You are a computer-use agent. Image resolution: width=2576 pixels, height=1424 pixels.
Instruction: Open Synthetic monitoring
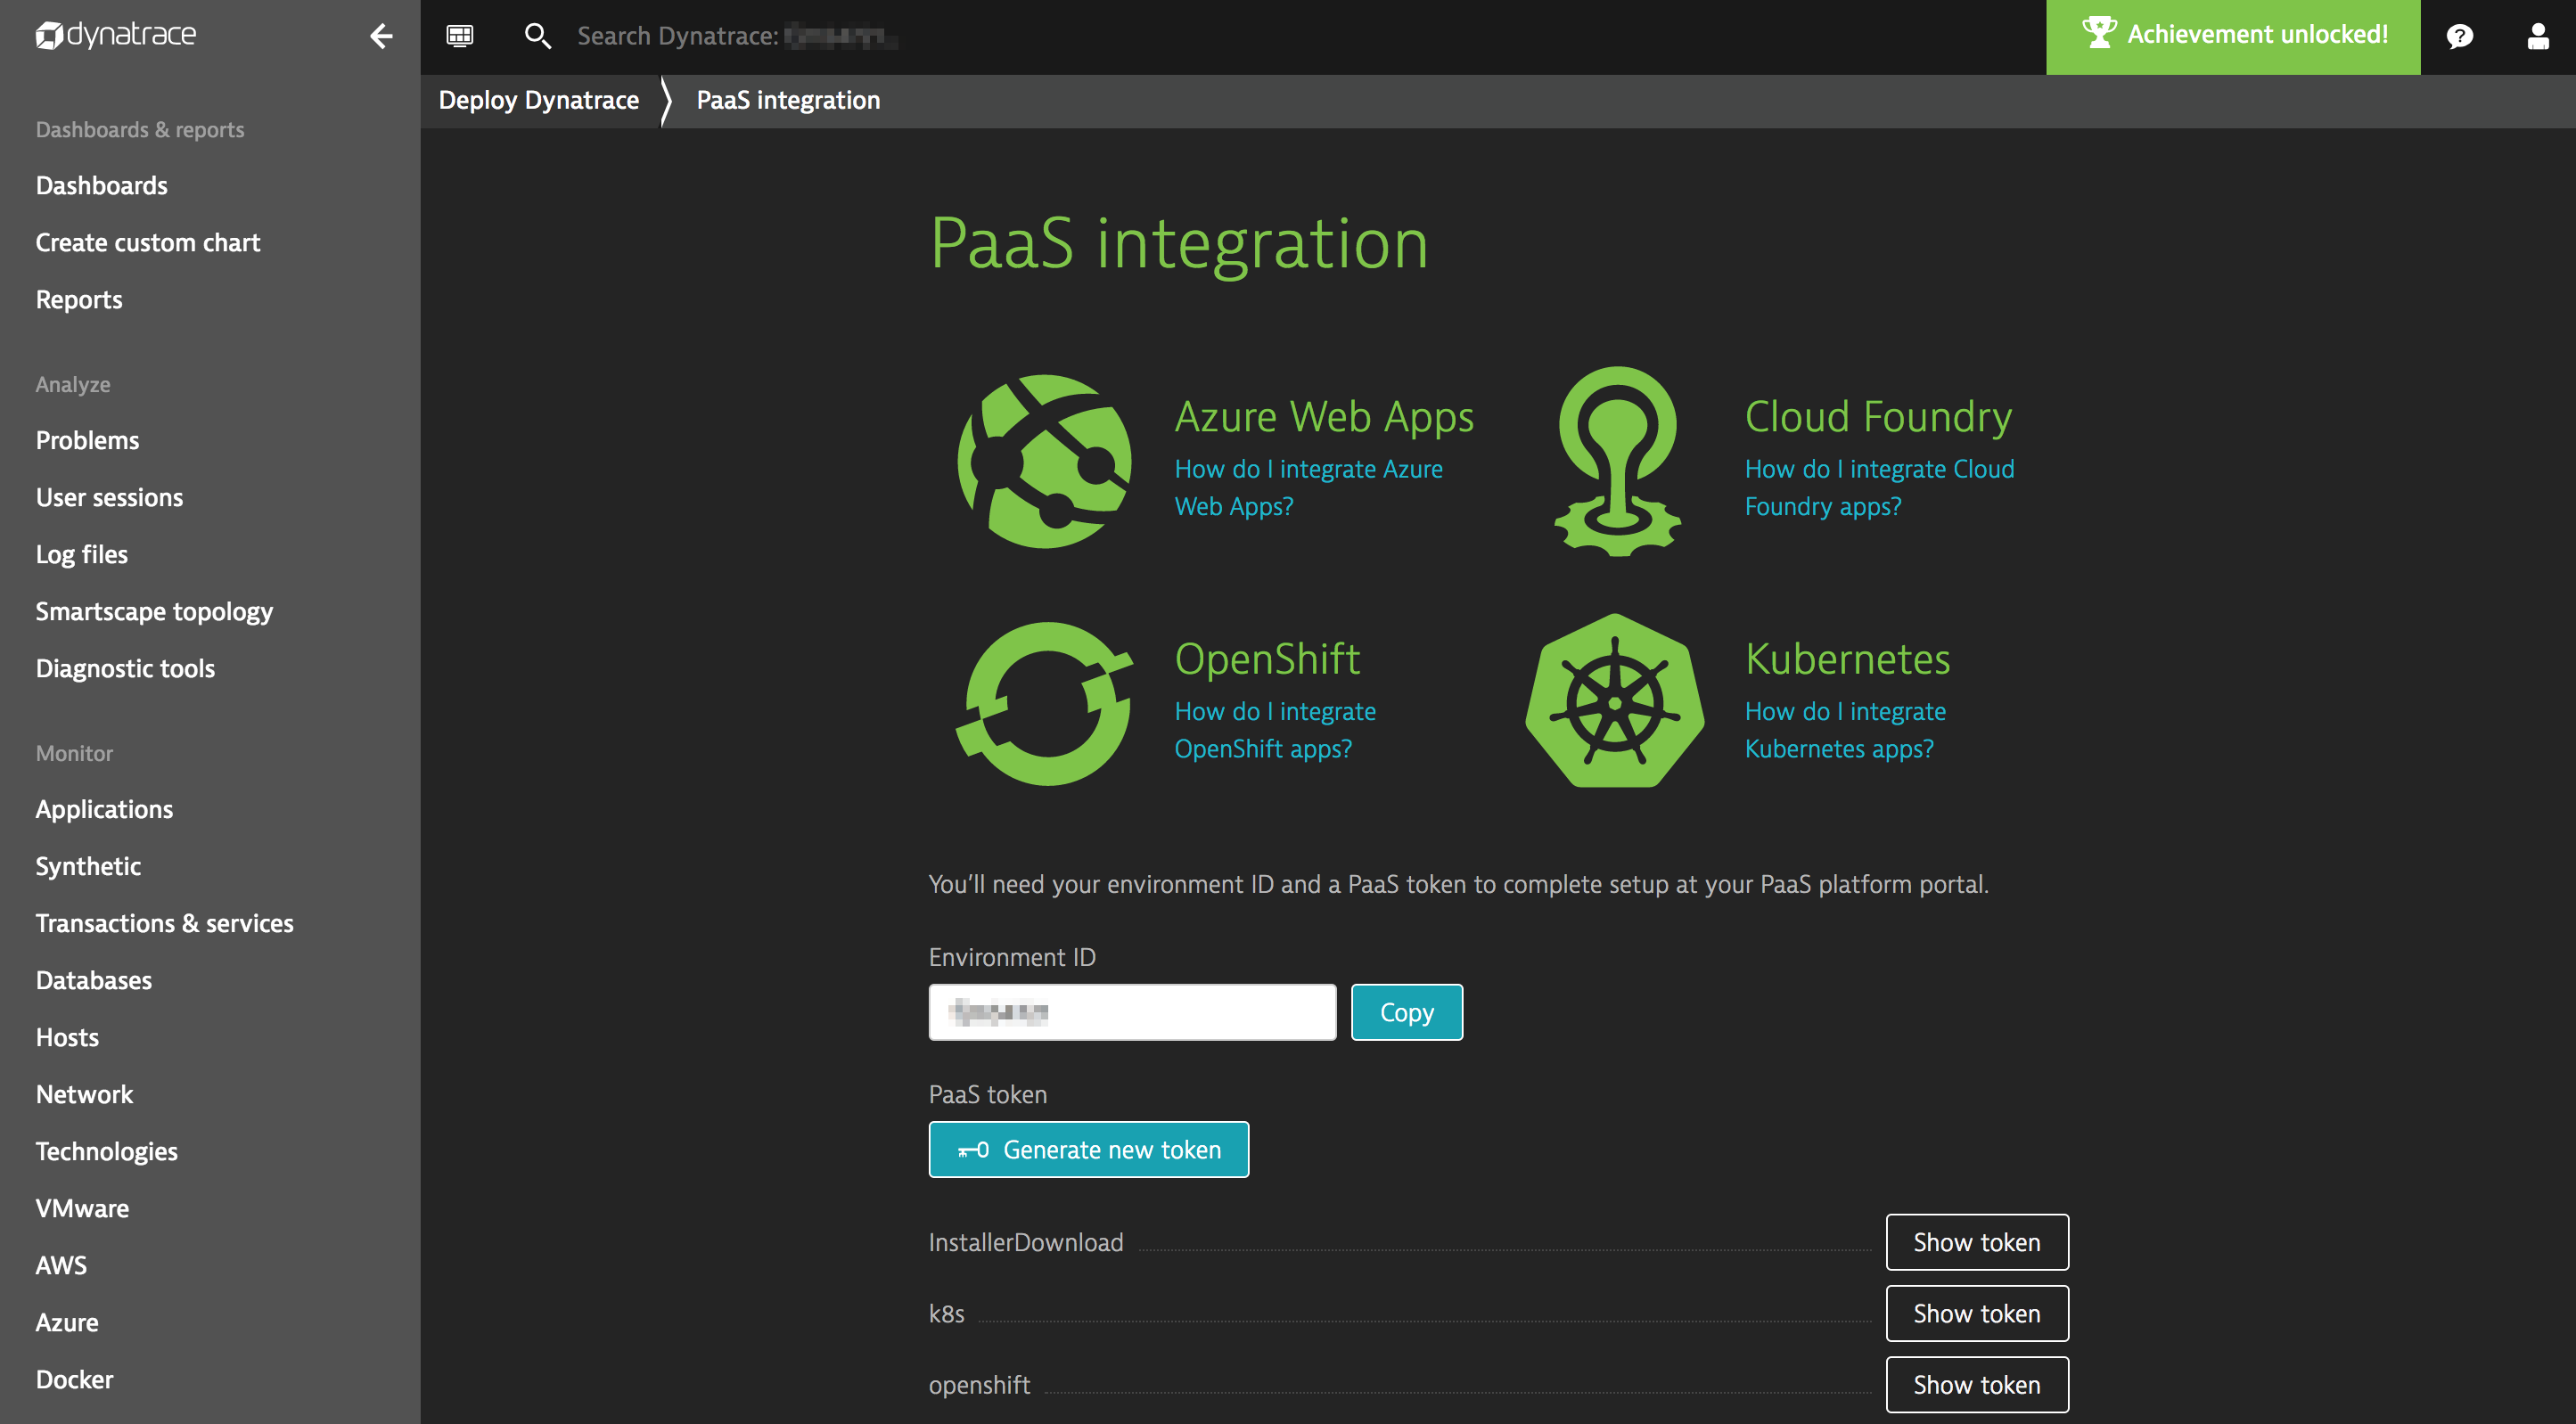[x=88, y=866]
